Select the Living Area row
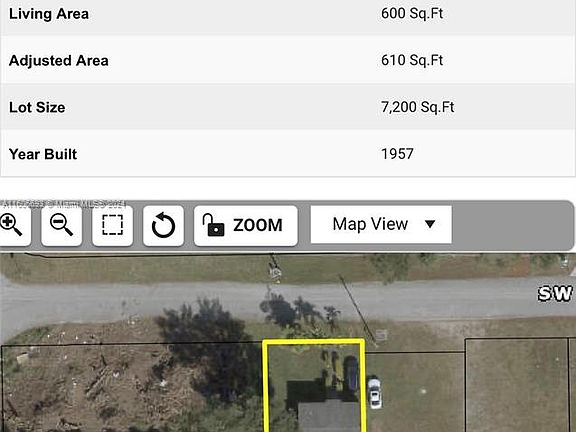This screenshot has width=576, height=432. [x=288, y=15]
